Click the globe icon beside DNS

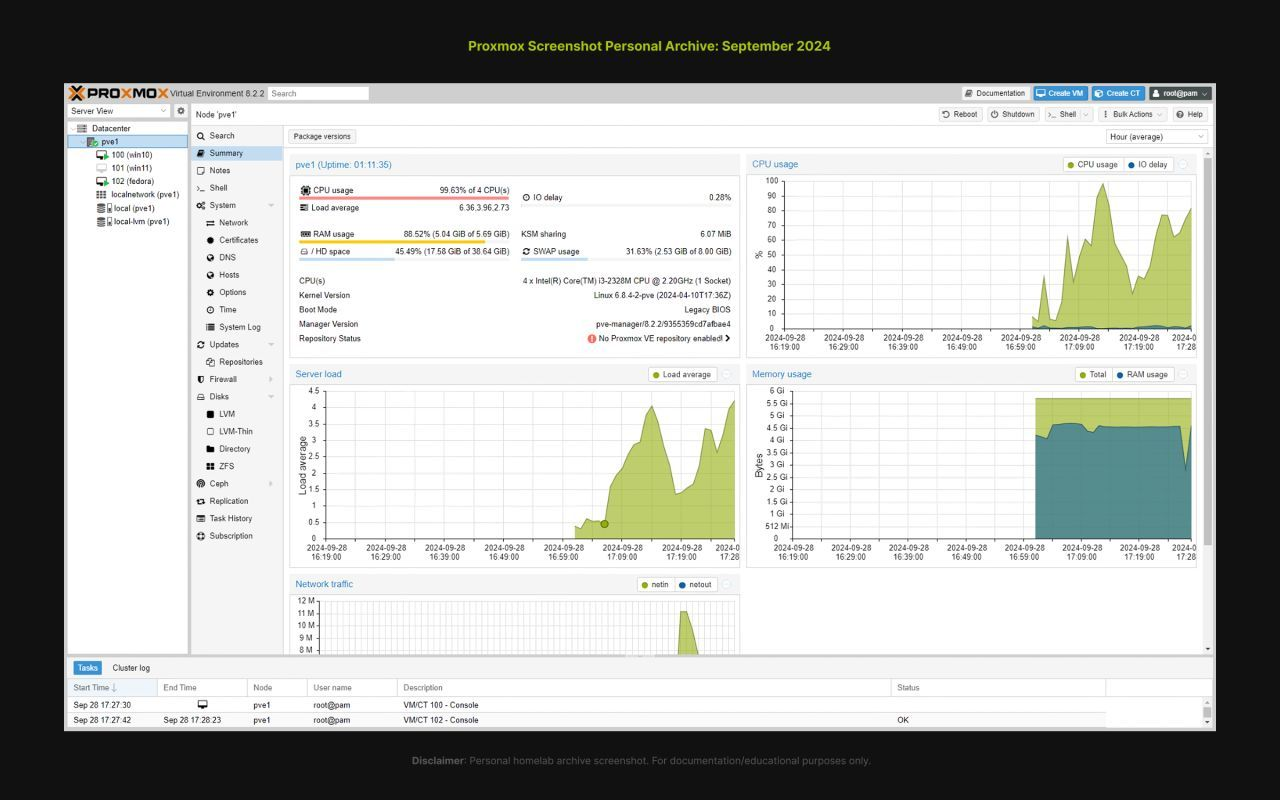click(210, 258)
